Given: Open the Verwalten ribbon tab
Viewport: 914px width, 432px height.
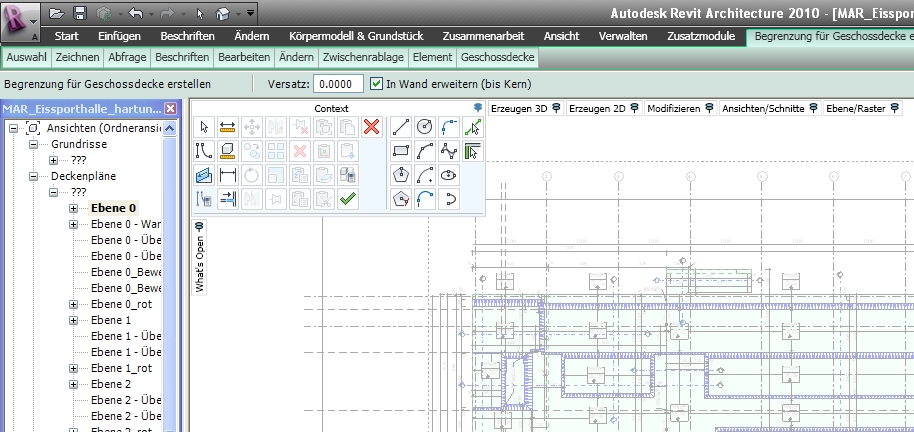Looking at the screenshot, I should pos(623,36).
